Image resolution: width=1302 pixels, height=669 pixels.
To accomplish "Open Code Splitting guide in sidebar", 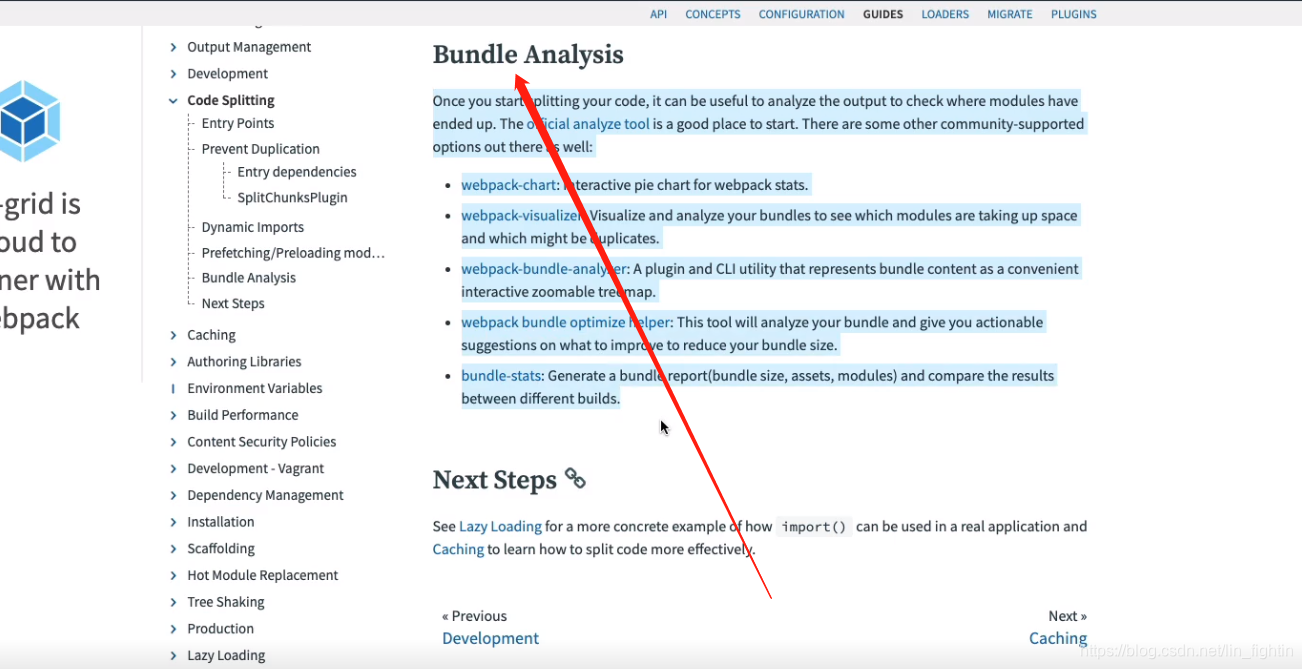I will (231, 100).
